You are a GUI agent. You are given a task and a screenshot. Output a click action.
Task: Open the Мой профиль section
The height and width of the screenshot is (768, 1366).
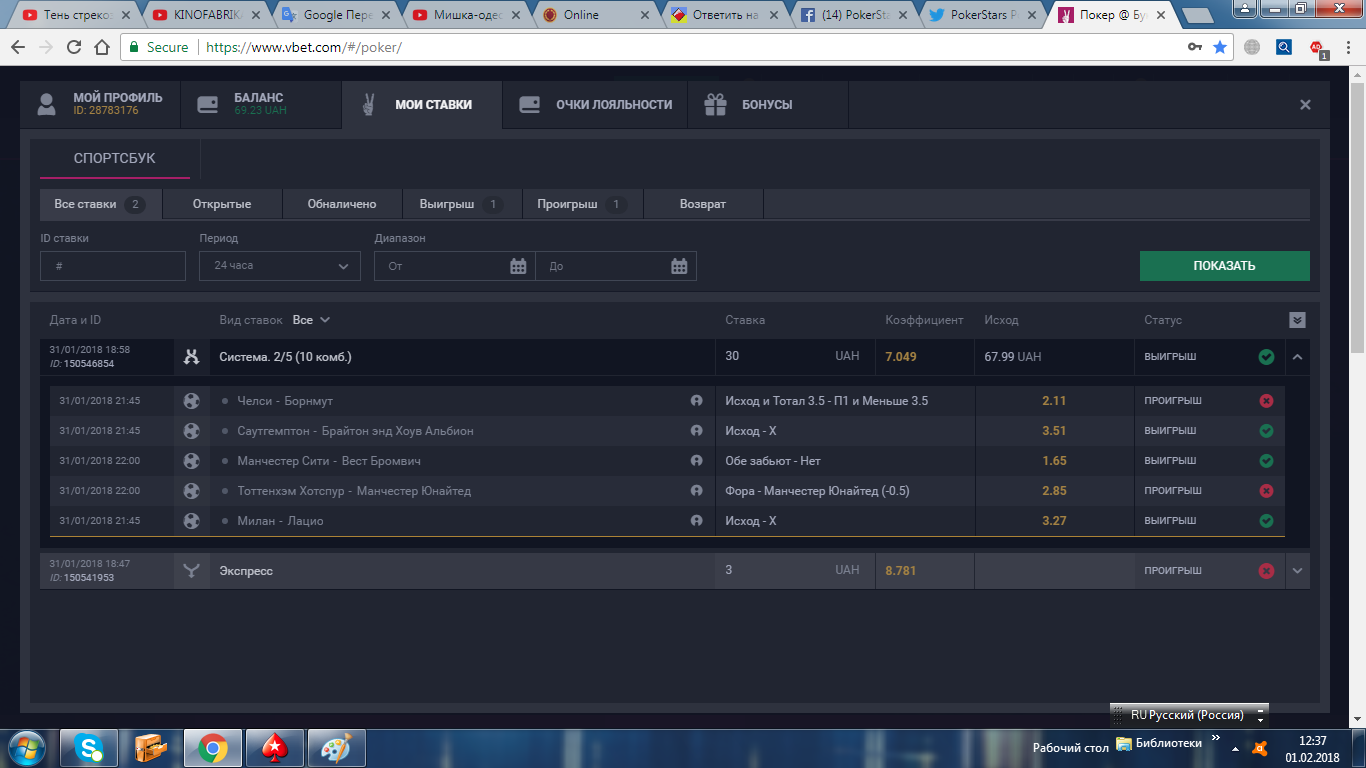[100, 104]
